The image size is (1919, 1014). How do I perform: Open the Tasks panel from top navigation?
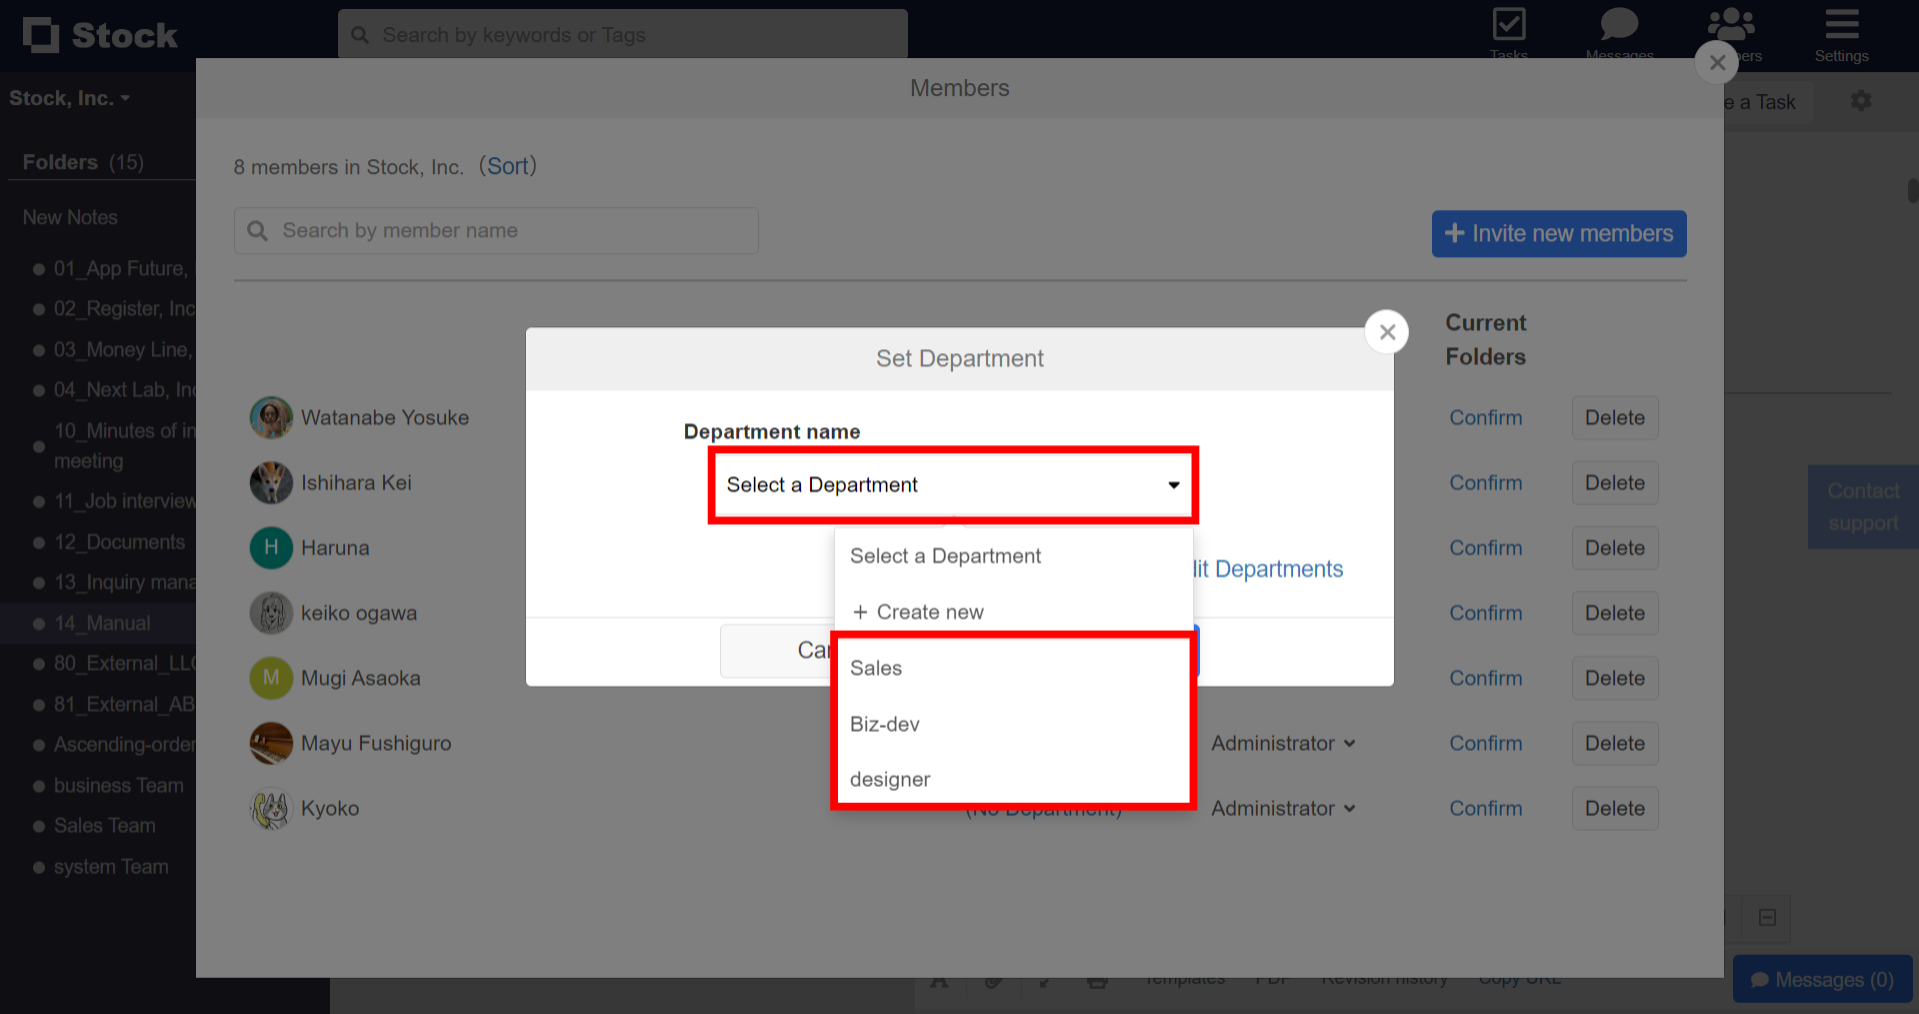tap(1509, 30)
